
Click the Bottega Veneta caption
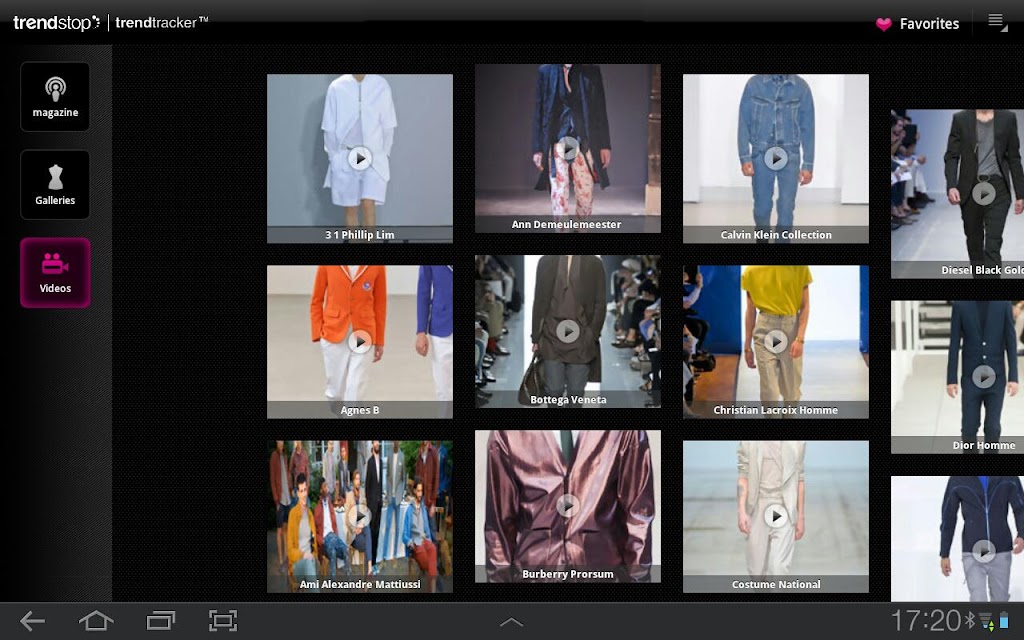pyautogui.click(x=568, y=400)
